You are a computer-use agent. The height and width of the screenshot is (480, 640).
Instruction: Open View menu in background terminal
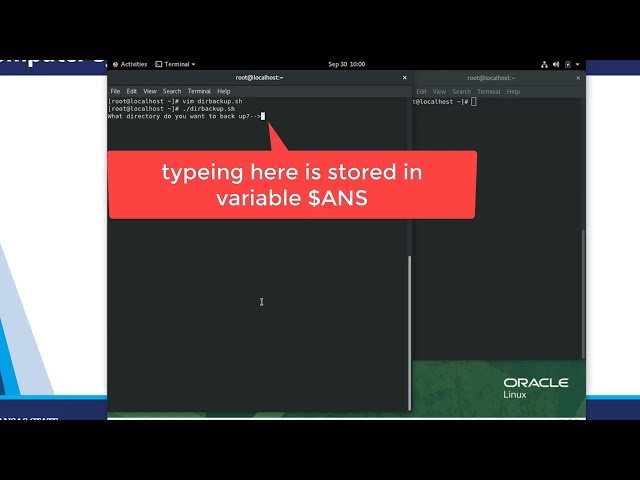click(440, 92)
